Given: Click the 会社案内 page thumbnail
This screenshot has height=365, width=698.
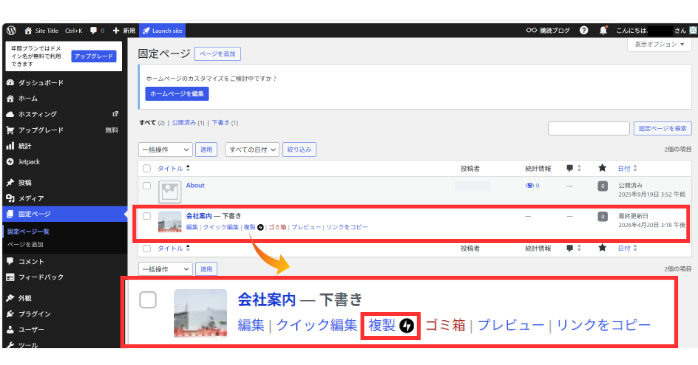Looking at the screenshot, I should coord(170,221).
